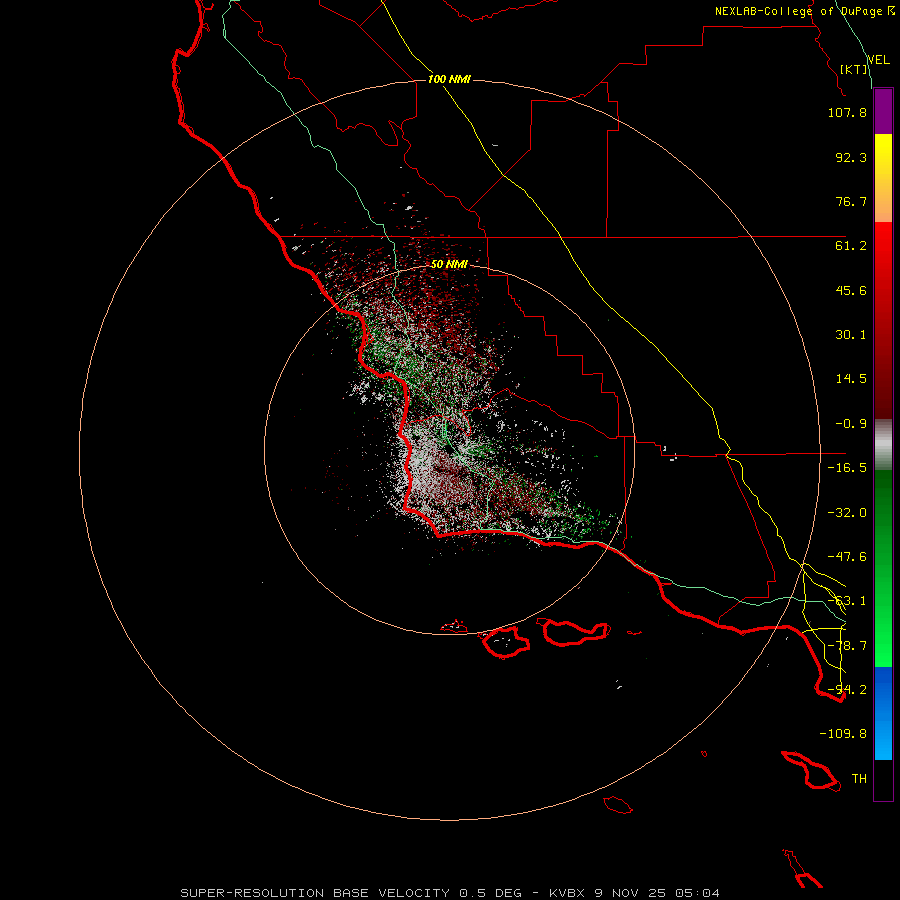Viewport: 900px width, 900px height.
Task: Click the 100 NMI range ring label
Action: coord(449,79)
